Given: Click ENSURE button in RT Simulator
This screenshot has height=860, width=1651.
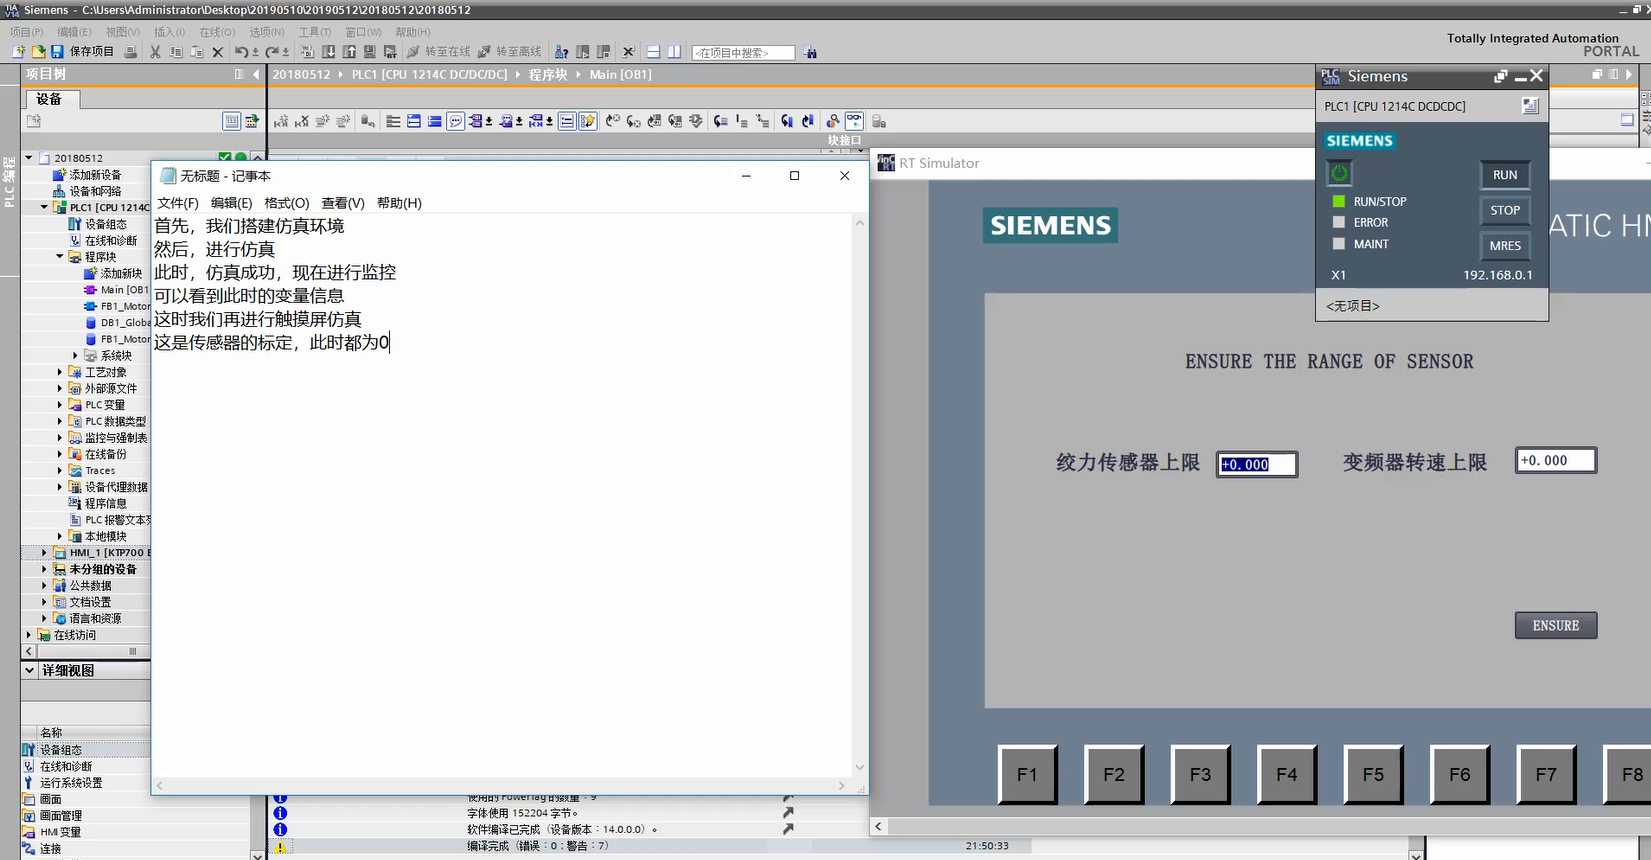Looking at the screenshot, I should pyautogui.click(x=1556, y=625).
